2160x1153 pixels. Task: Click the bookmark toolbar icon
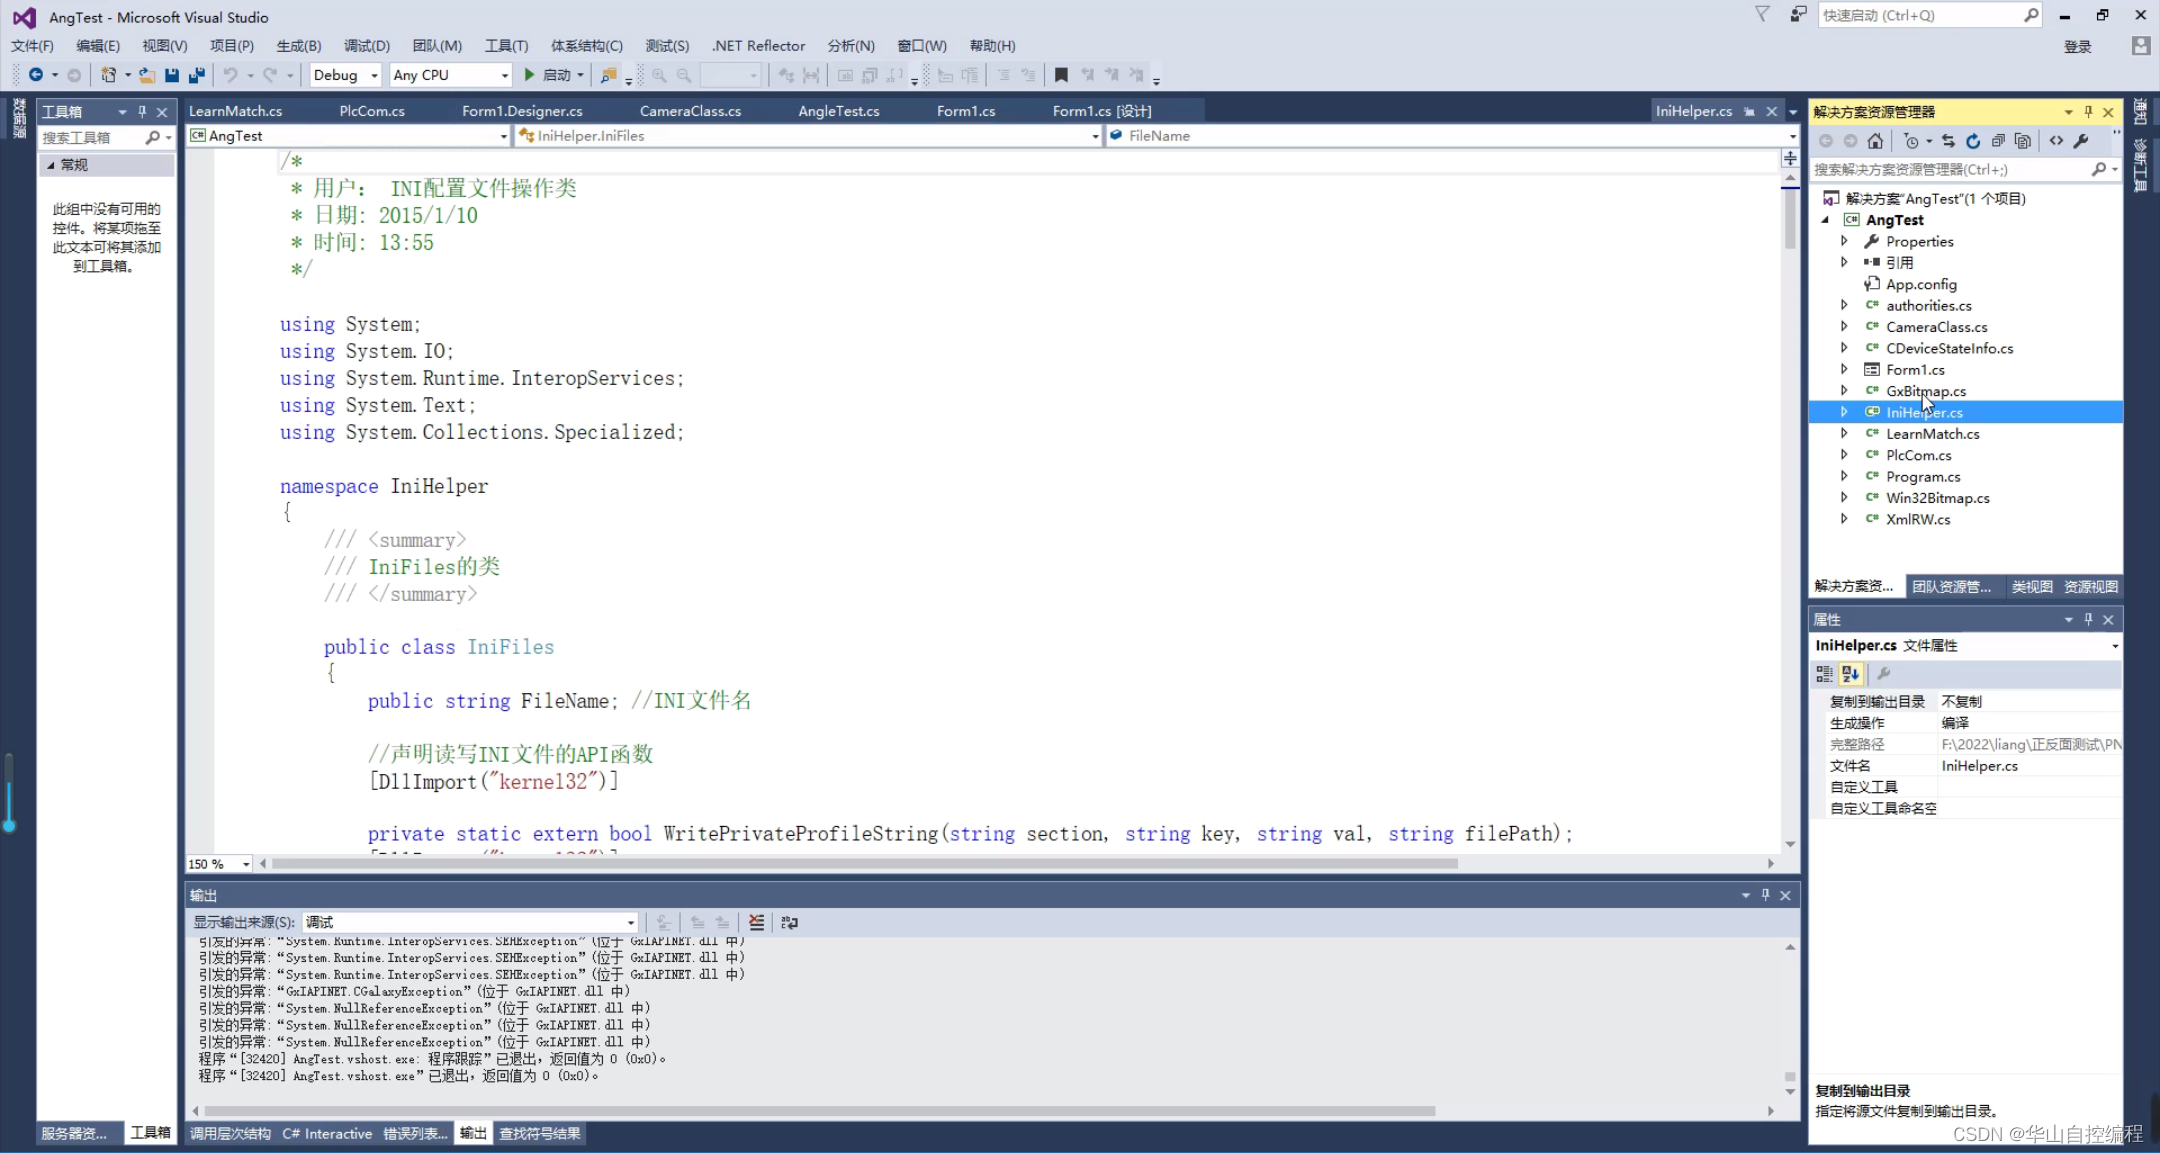1061,75
